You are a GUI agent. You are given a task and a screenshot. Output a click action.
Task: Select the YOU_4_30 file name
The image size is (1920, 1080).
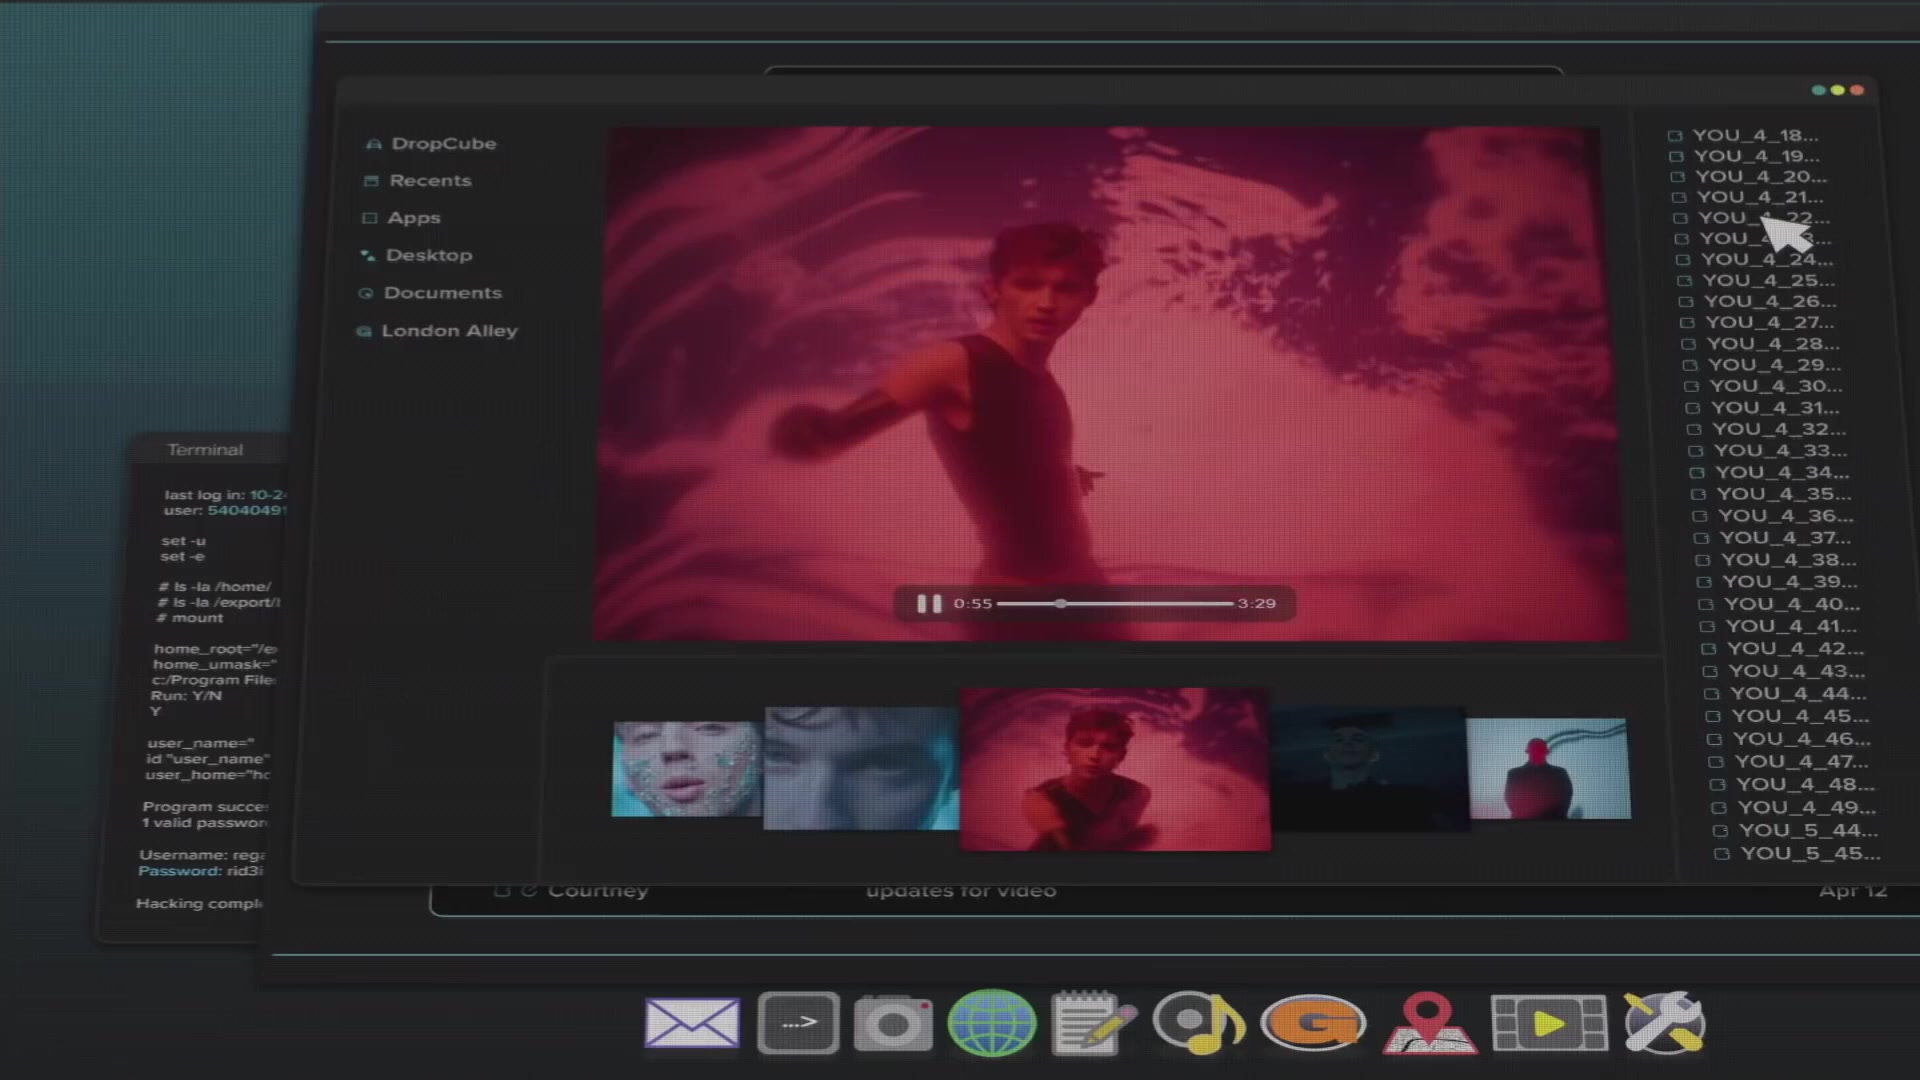[x=1776, y=386]
